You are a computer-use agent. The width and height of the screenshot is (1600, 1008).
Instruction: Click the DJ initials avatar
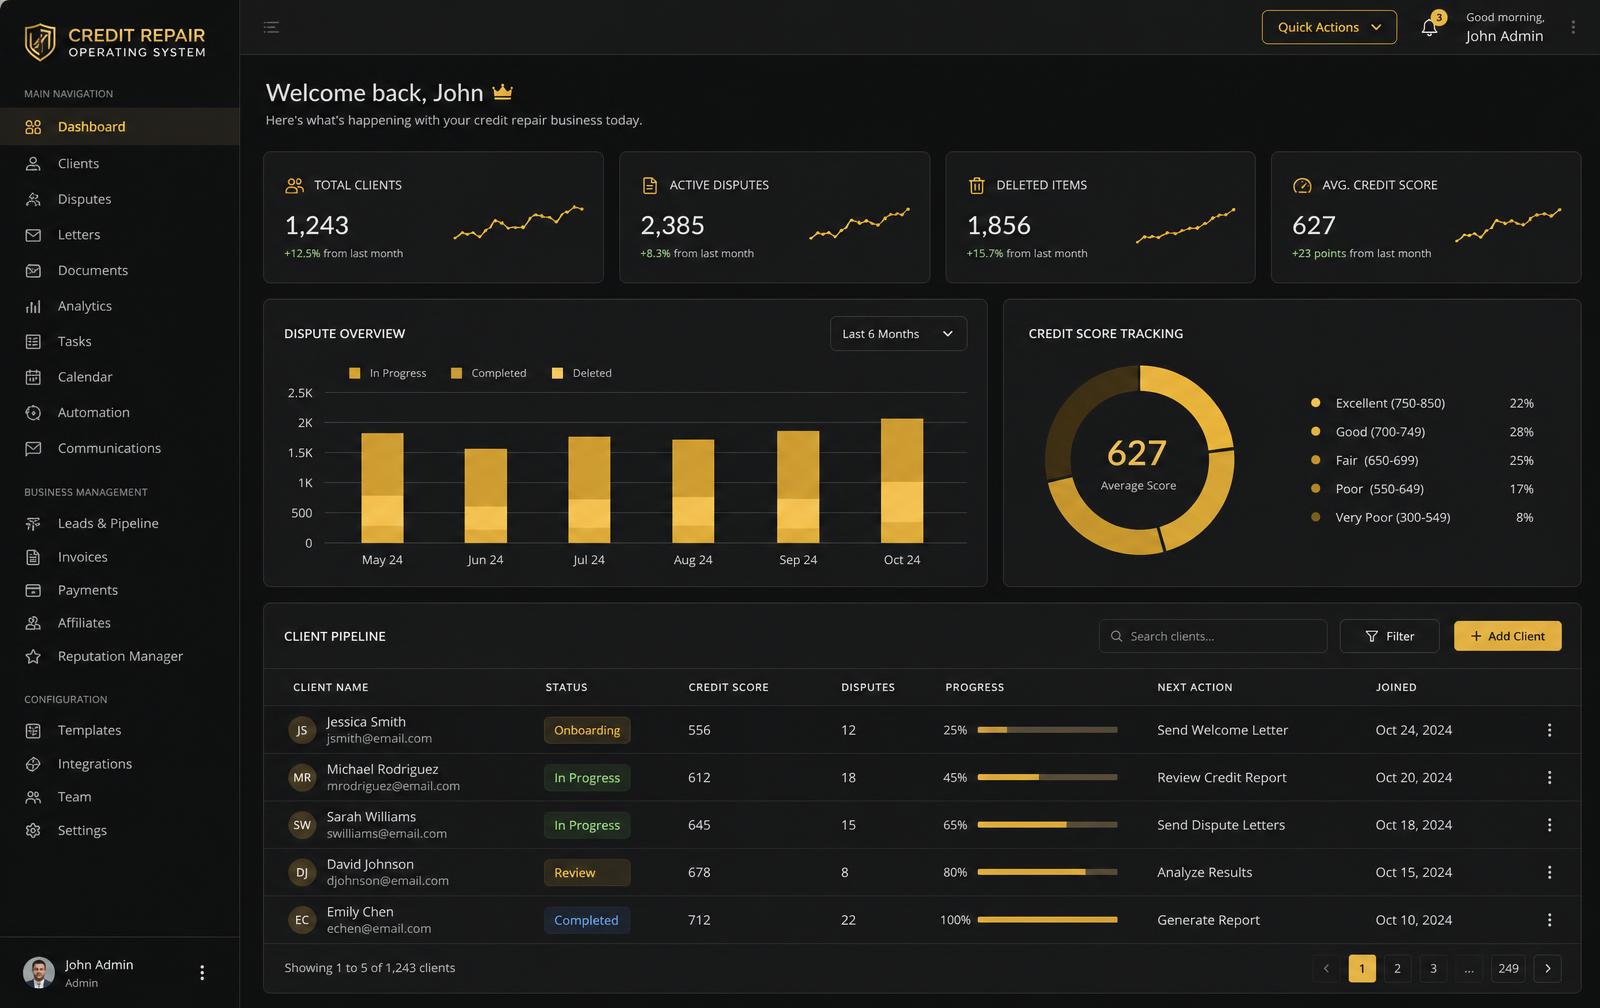point(302,873)
